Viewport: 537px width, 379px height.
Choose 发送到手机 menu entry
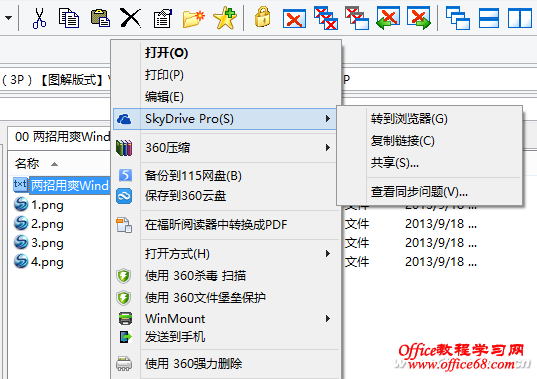point(227,337)
